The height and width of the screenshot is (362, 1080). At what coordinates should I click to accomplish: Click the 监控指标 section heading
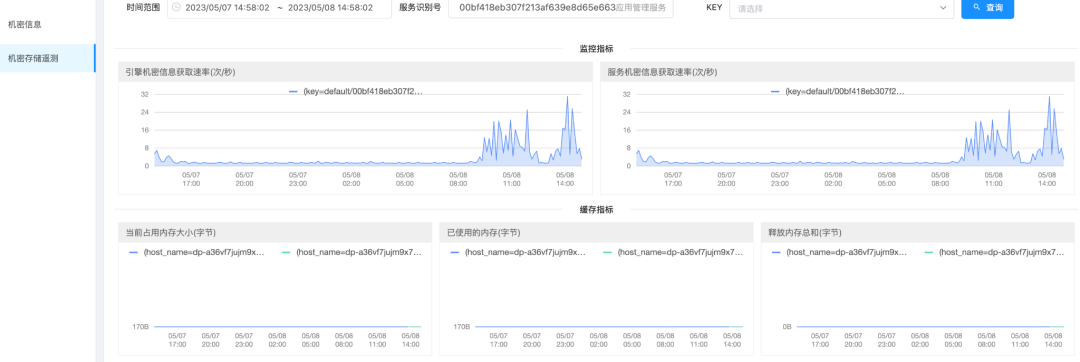coord(596,49)
